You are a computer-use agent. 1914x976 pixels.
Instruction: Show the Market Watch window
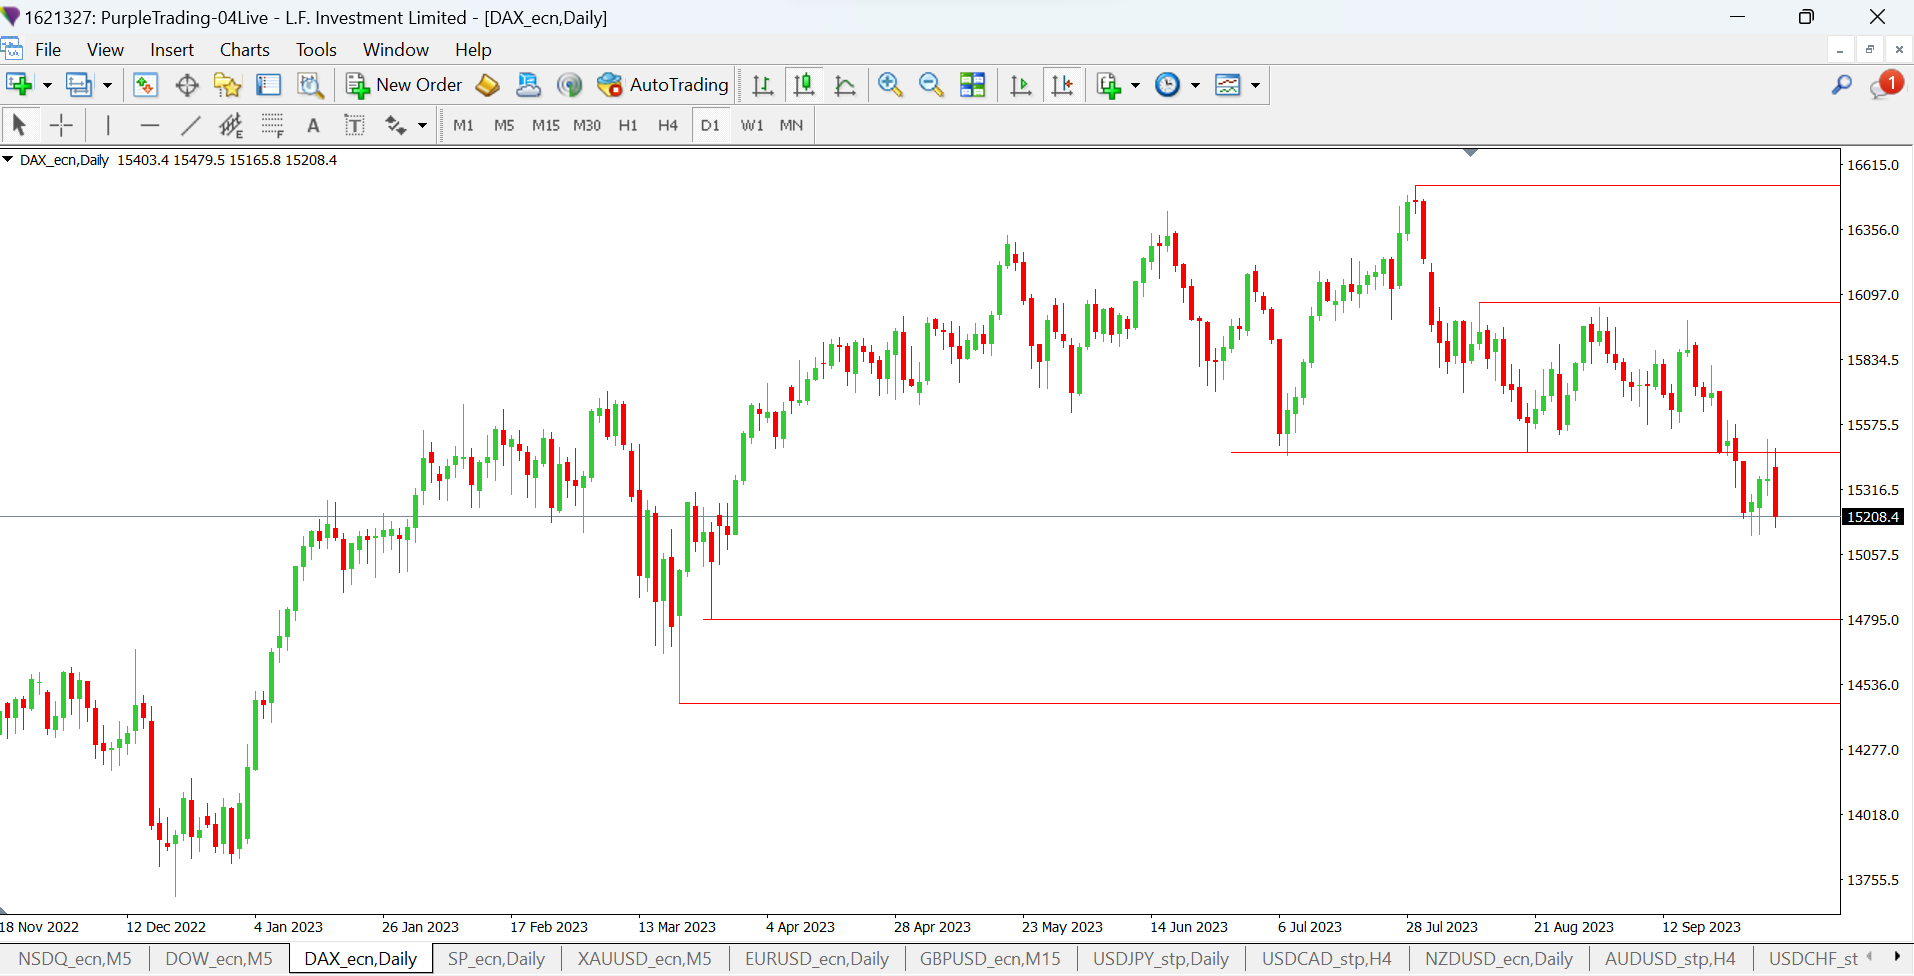coord(146,85)
